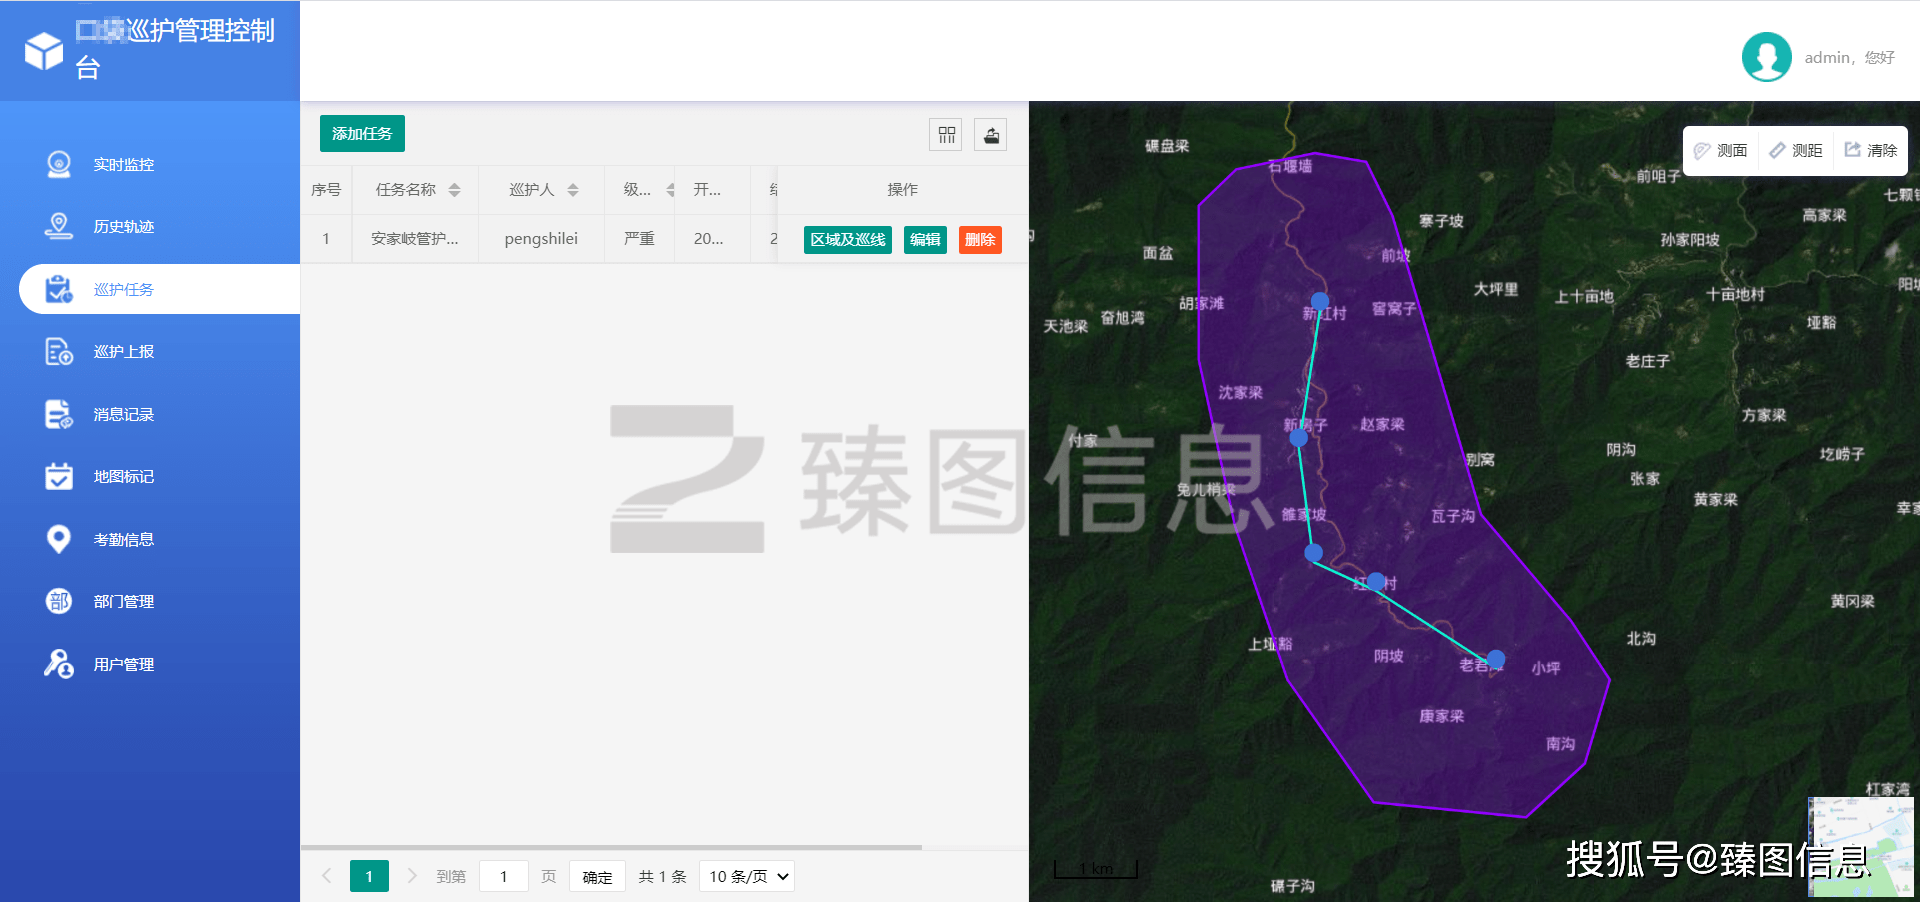The width and height of the screenshot is (1920, 902).
Task: Click the green 编辑 button
Action: coord(925,240)
